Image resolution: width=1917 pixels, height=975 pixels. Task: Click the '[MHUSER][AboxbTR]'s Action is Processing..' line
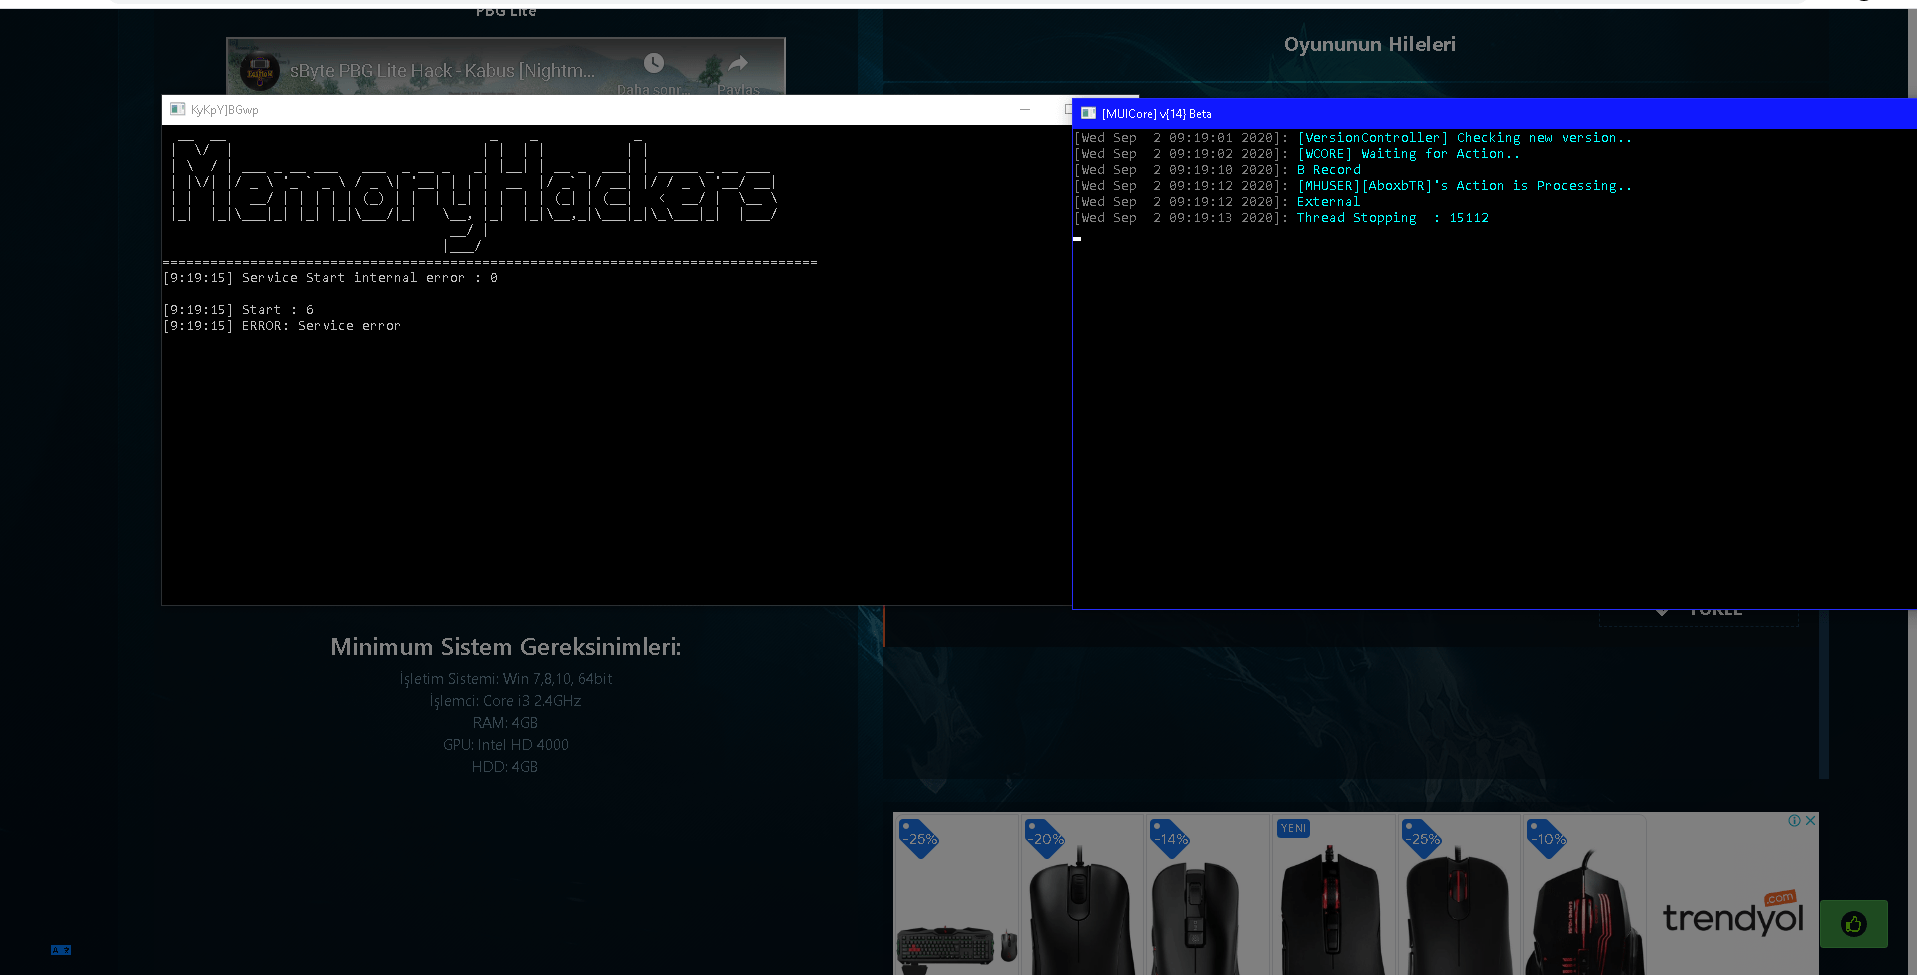click(1353, 186)
